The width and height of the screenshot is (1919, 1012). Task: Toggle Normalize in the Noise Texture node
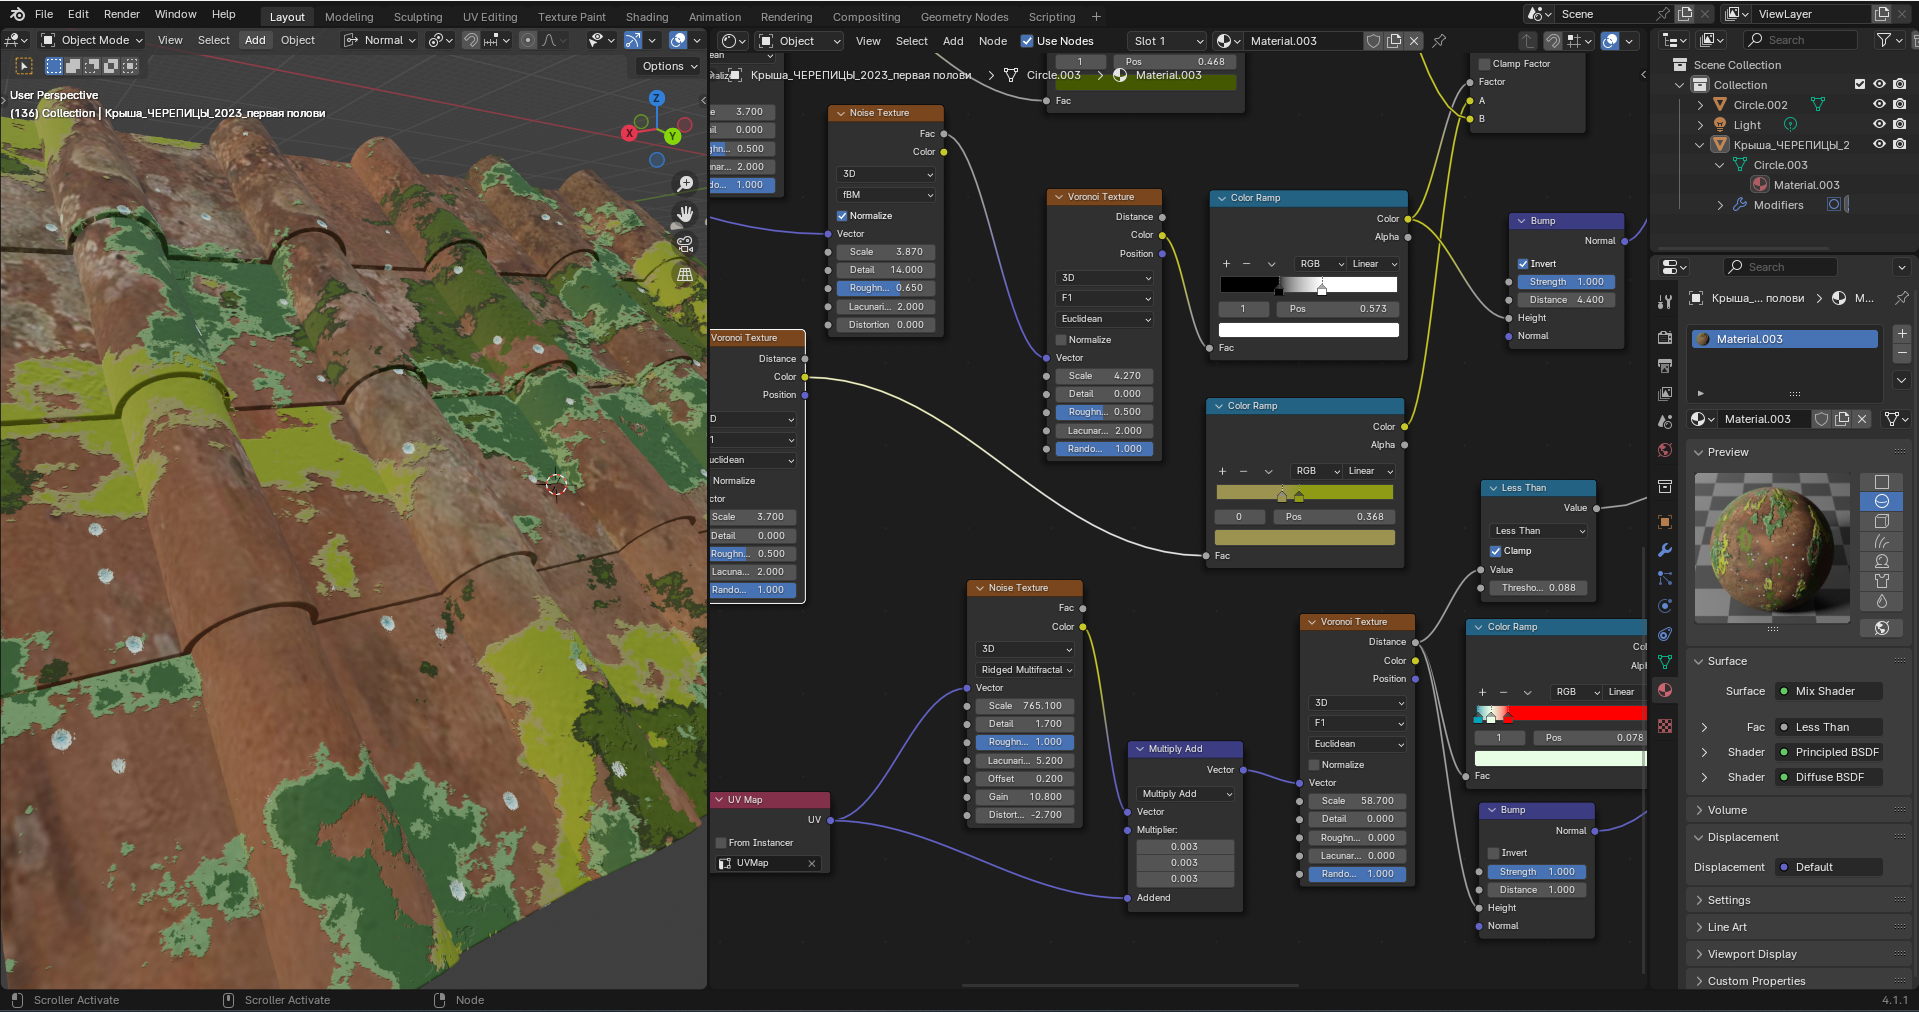tap(842, 216)
